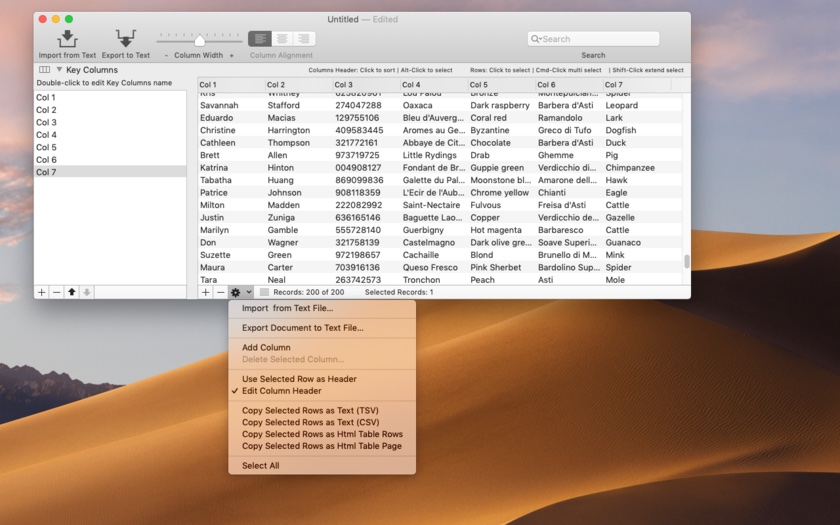Toggle sidebar panel with columns icon
The height and width of the screenshot is (525, 840).
(45, 70)
